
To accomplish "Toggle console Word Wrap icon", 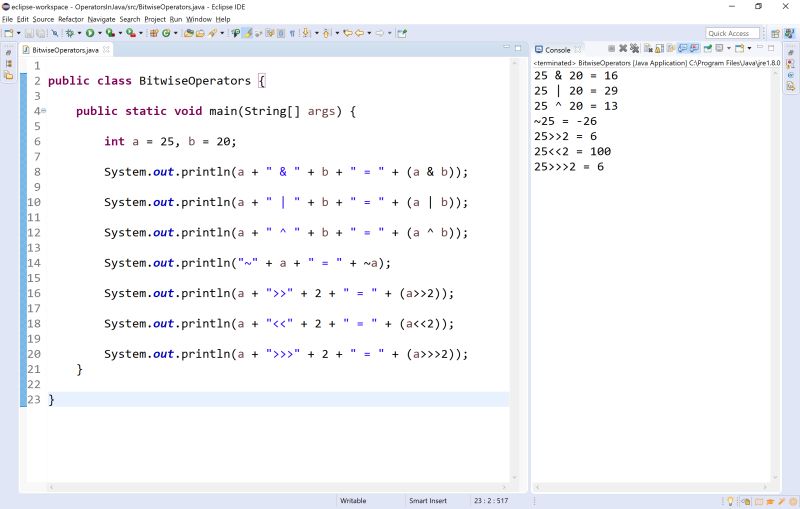I will pyautogui.click(x=671, y=48).
